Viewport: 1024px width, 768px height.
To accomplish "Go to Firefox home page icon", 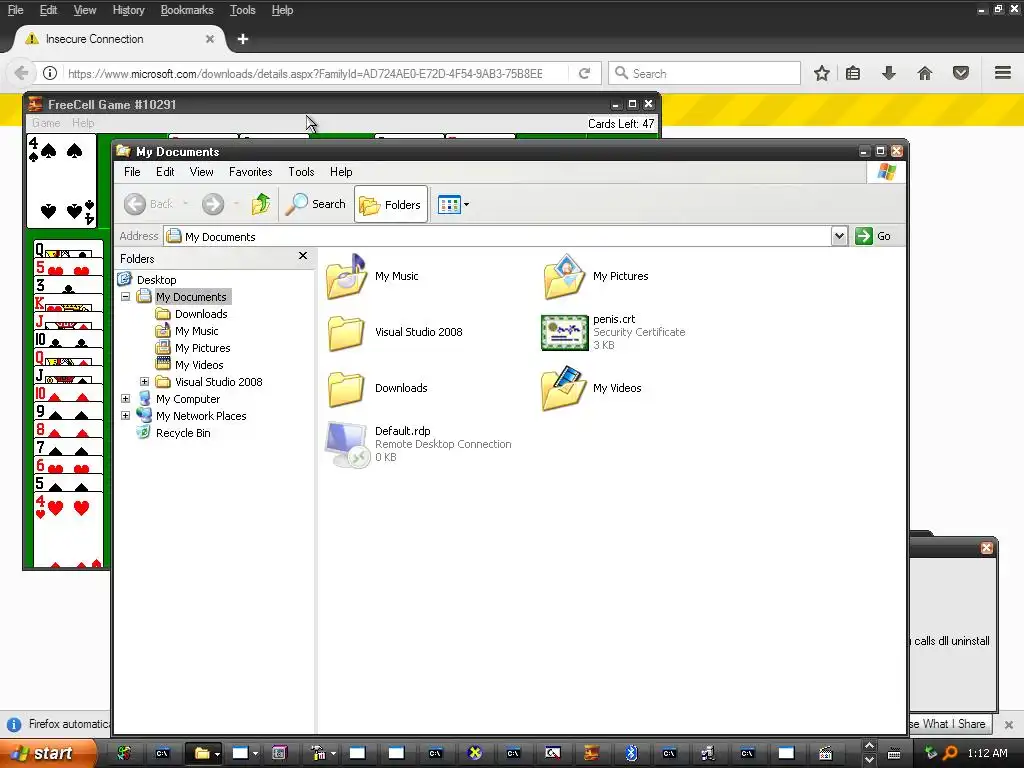I will 925,73.
